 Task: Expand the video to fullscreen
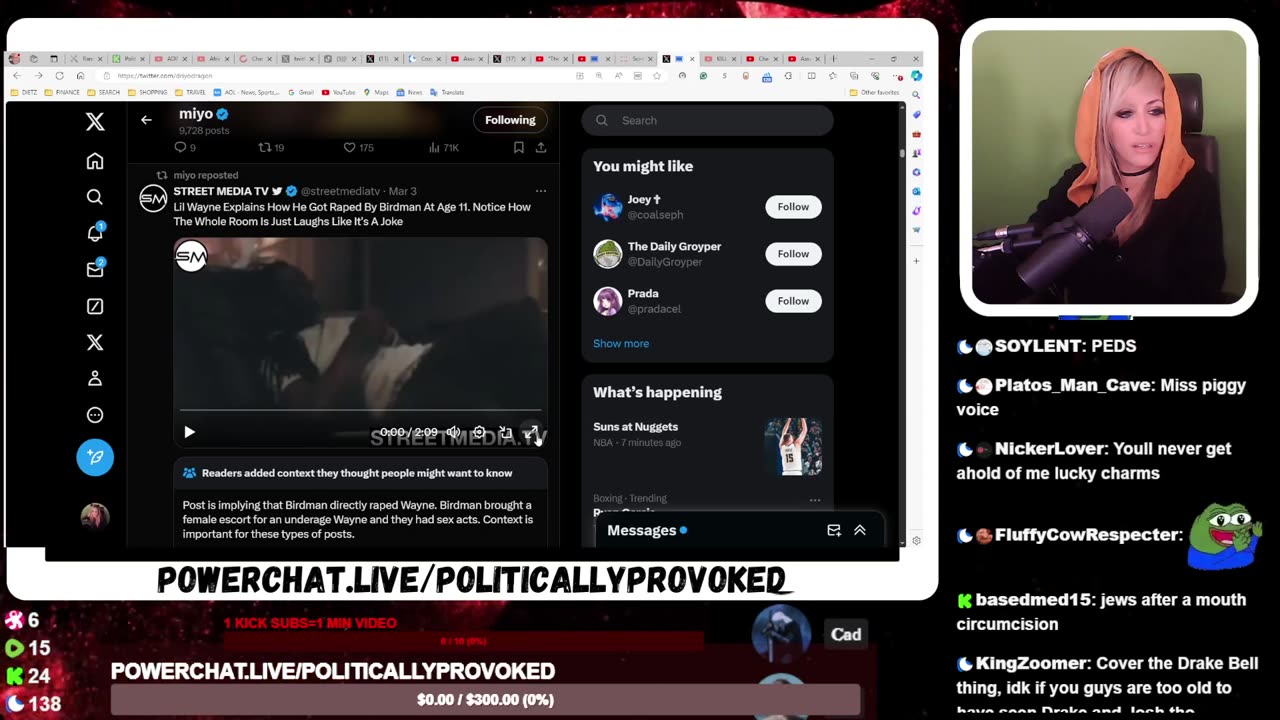[x=531, y=432]
